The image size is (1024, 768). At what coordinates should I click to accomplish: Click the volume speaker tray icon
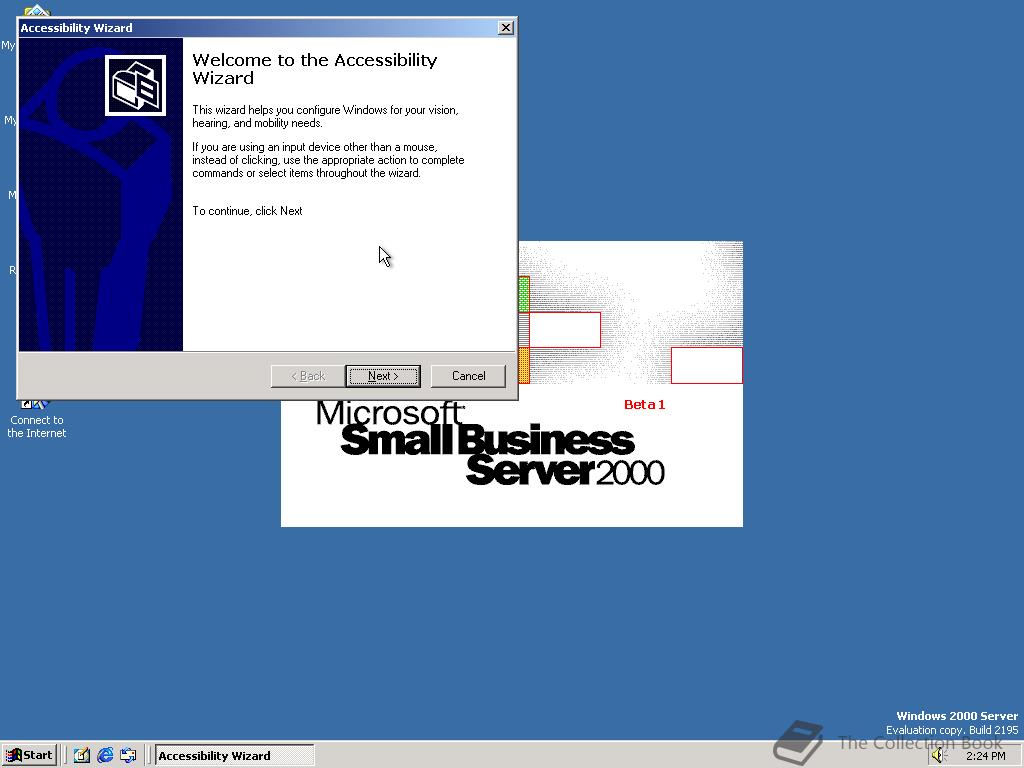pyautogui.click(x=938, y=756)
